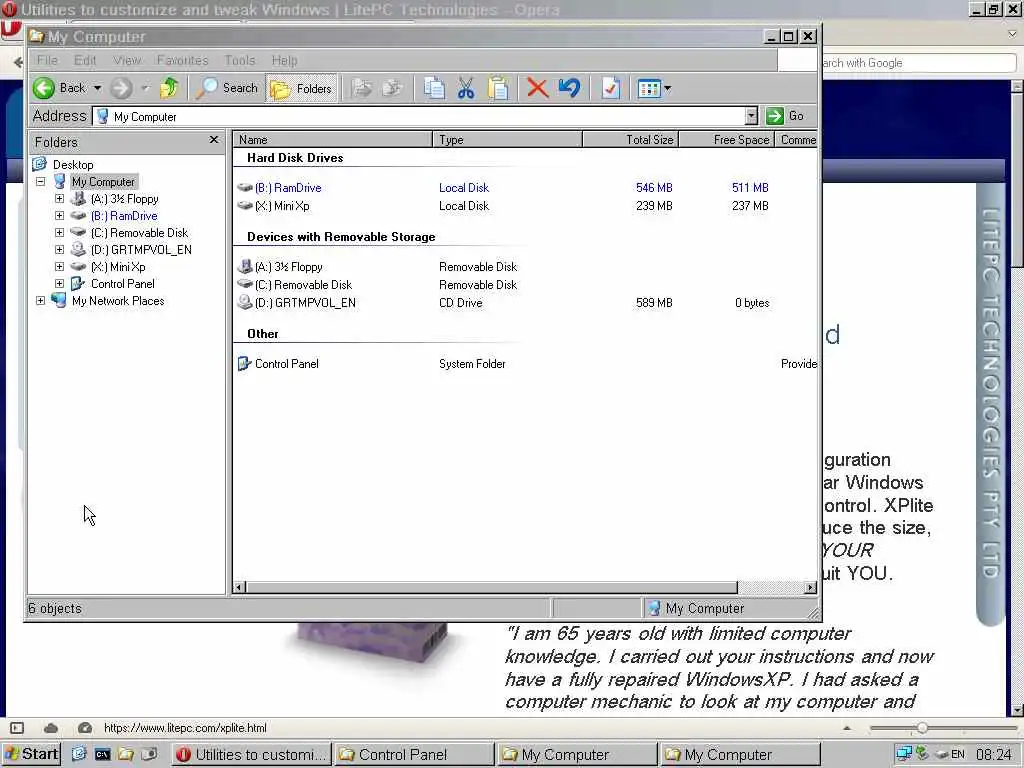Sort by the Type column header
The width and height of the screenshot is (1024, 768).
pyautogui.click(x=507, y=140)
